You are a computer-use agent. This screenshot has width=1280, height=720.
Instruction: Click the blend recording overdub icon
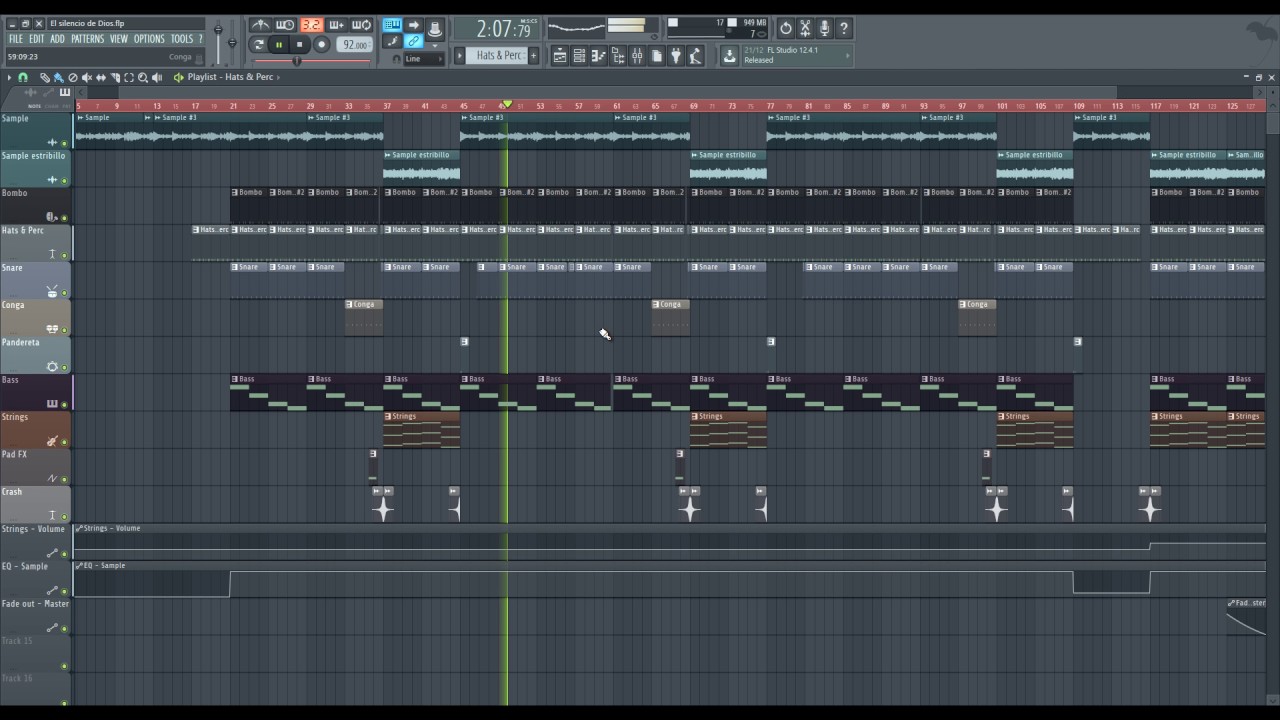click(337, 25)
